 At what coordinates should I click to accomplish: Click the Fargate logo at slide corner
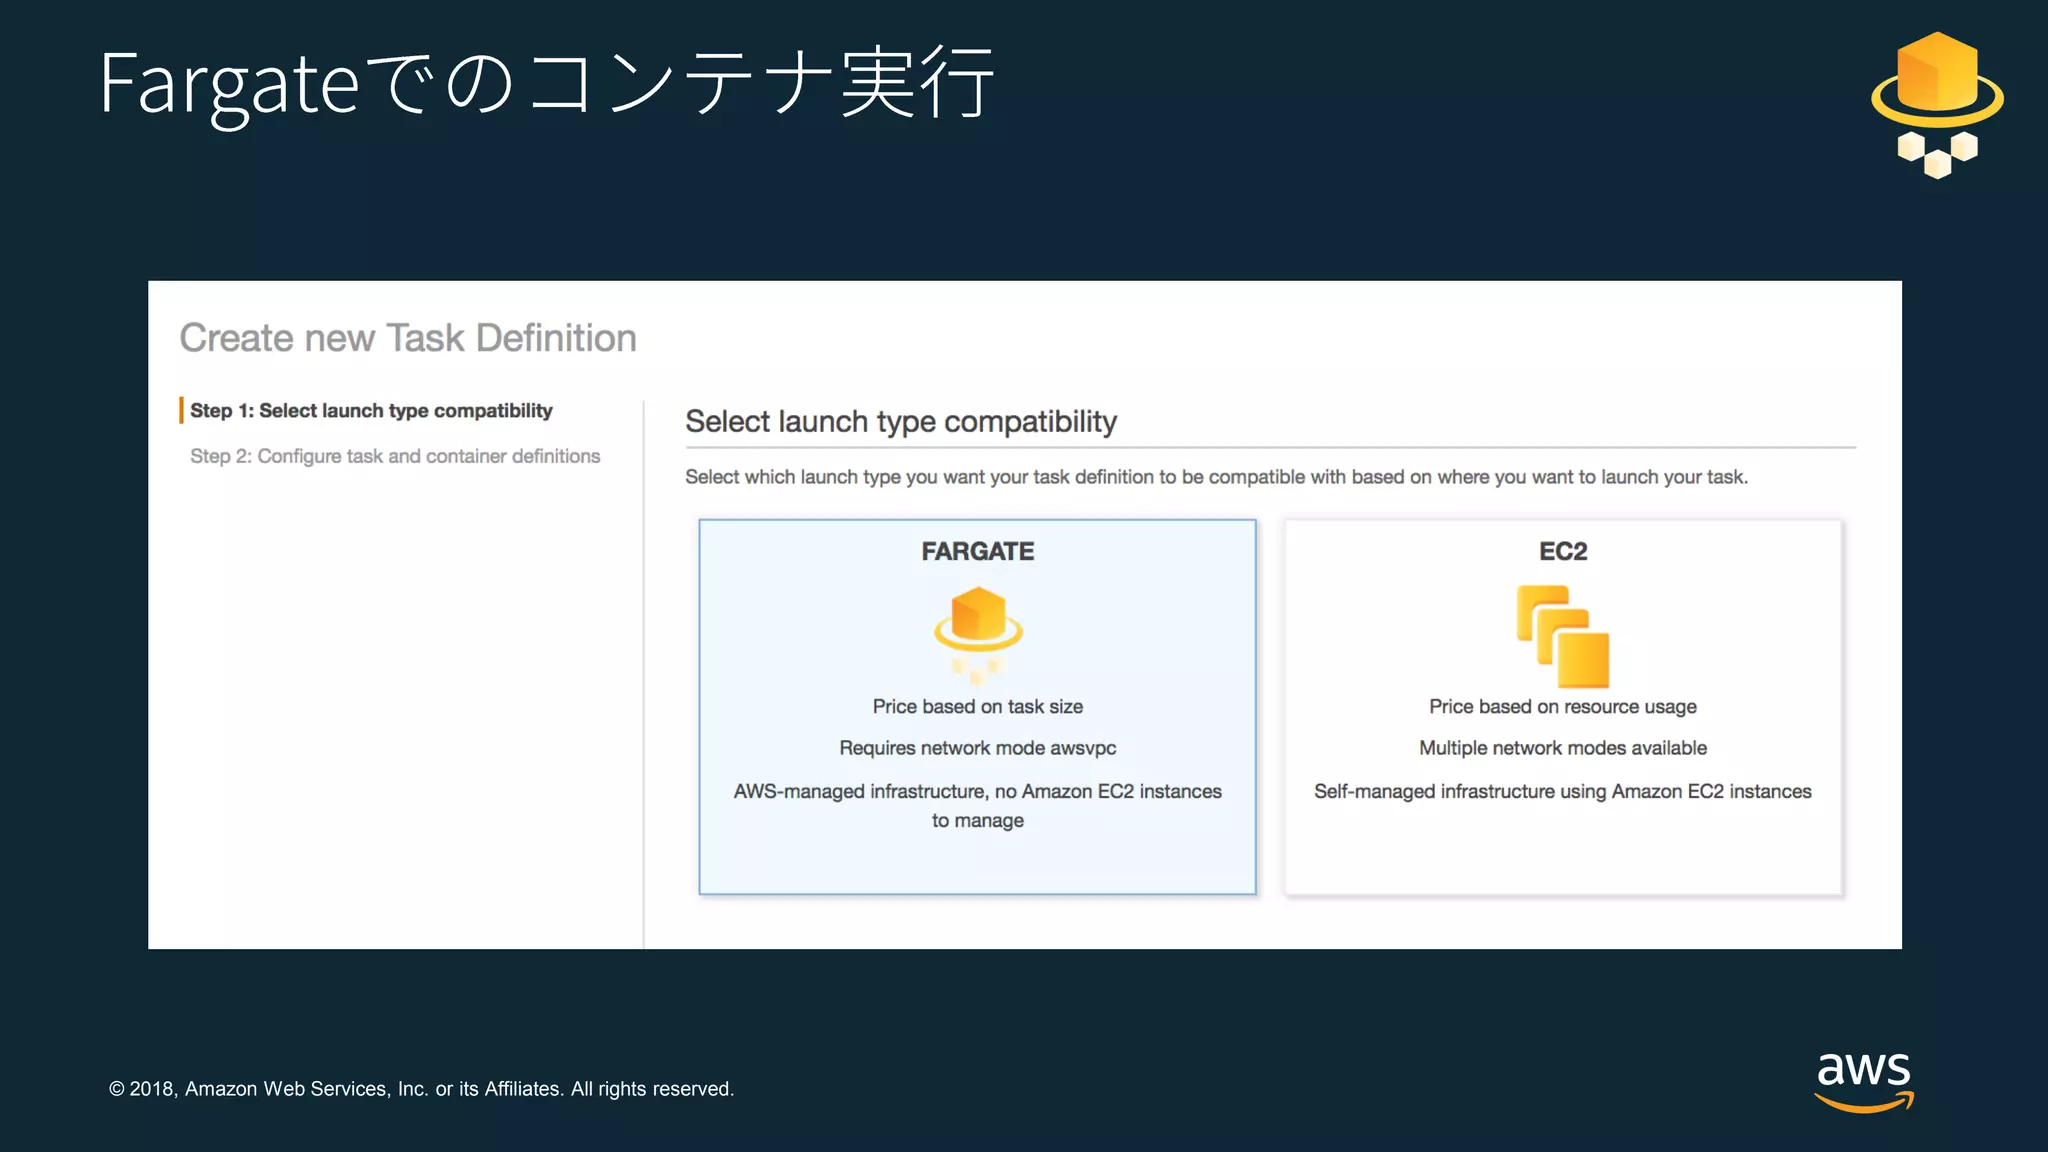point(1937,105)
